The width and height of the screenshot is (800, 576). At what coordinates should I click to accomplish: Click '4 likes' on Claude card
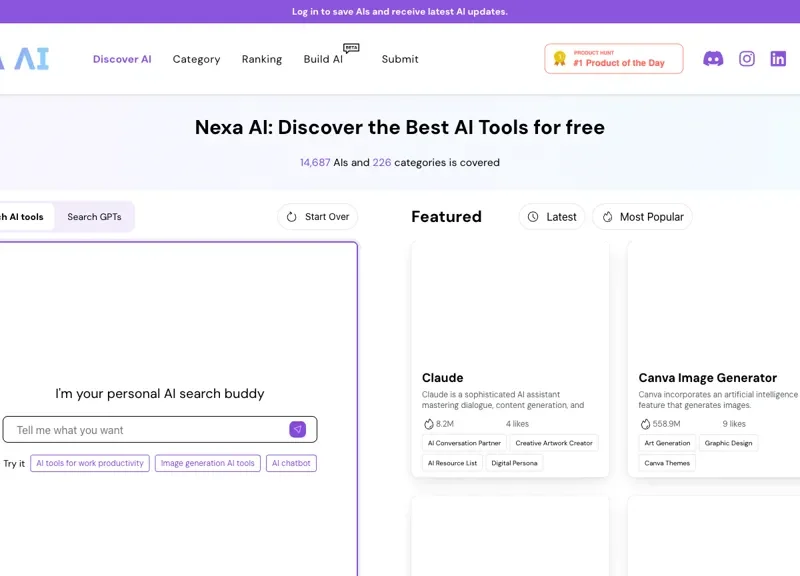click(517, 424)
